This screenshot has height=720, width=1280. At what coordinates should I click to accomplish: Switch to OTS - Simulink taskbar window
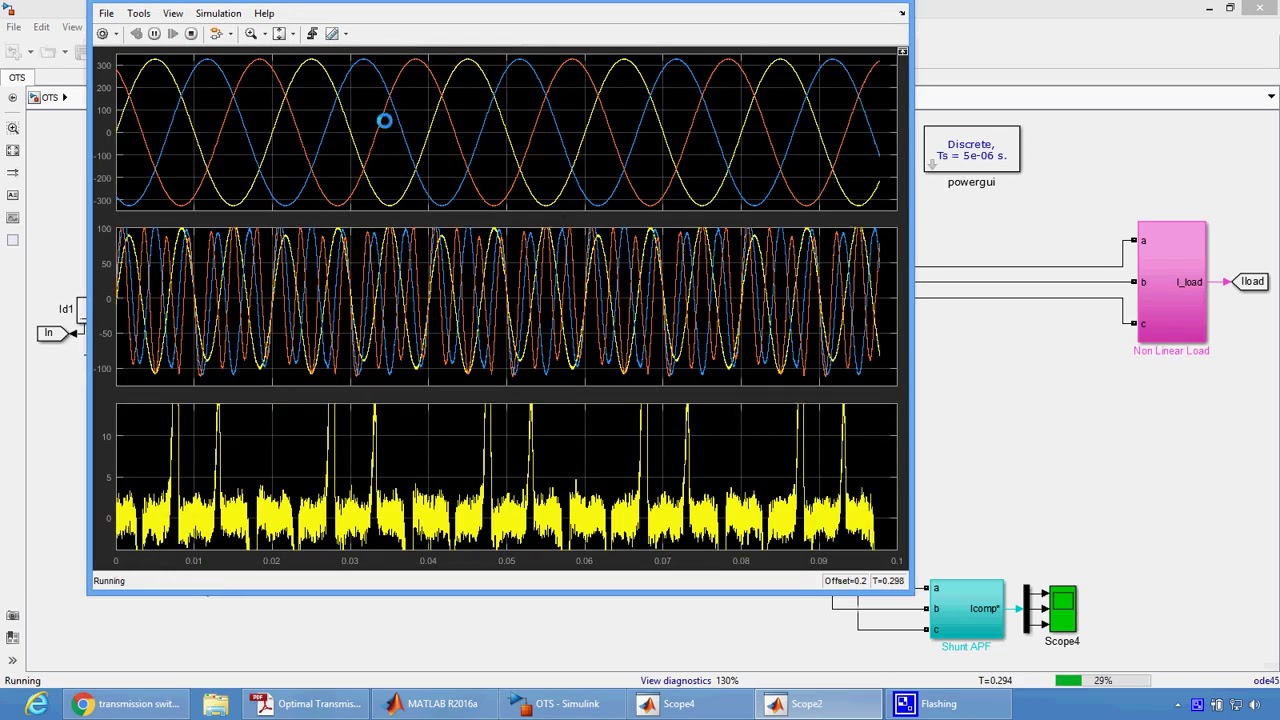tap(560, 704)
